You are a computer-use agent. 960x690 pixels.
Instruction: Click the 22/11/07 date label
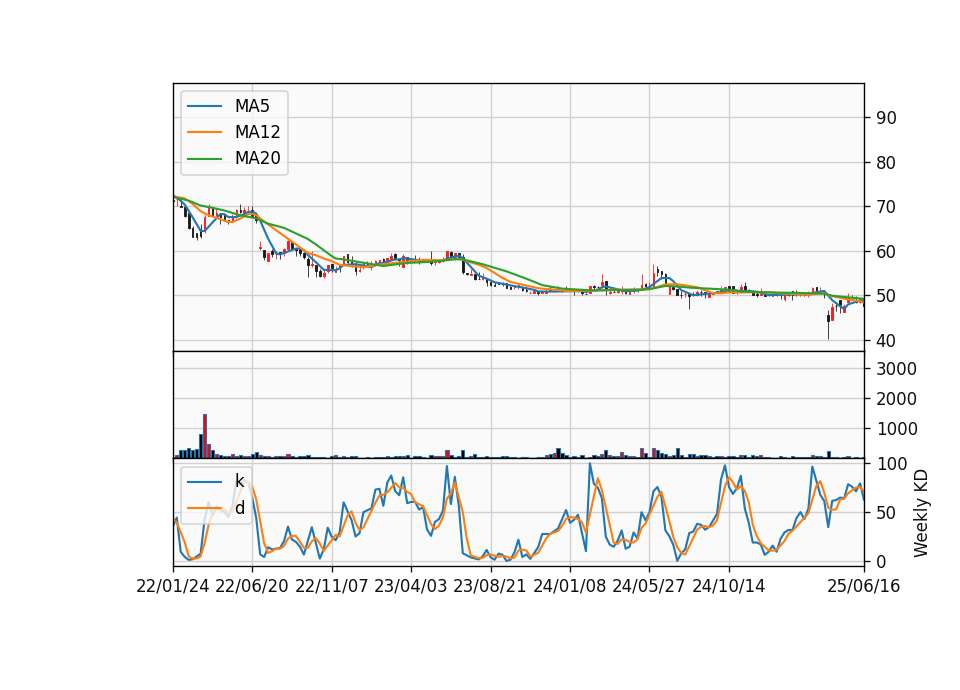click(332, 586)
